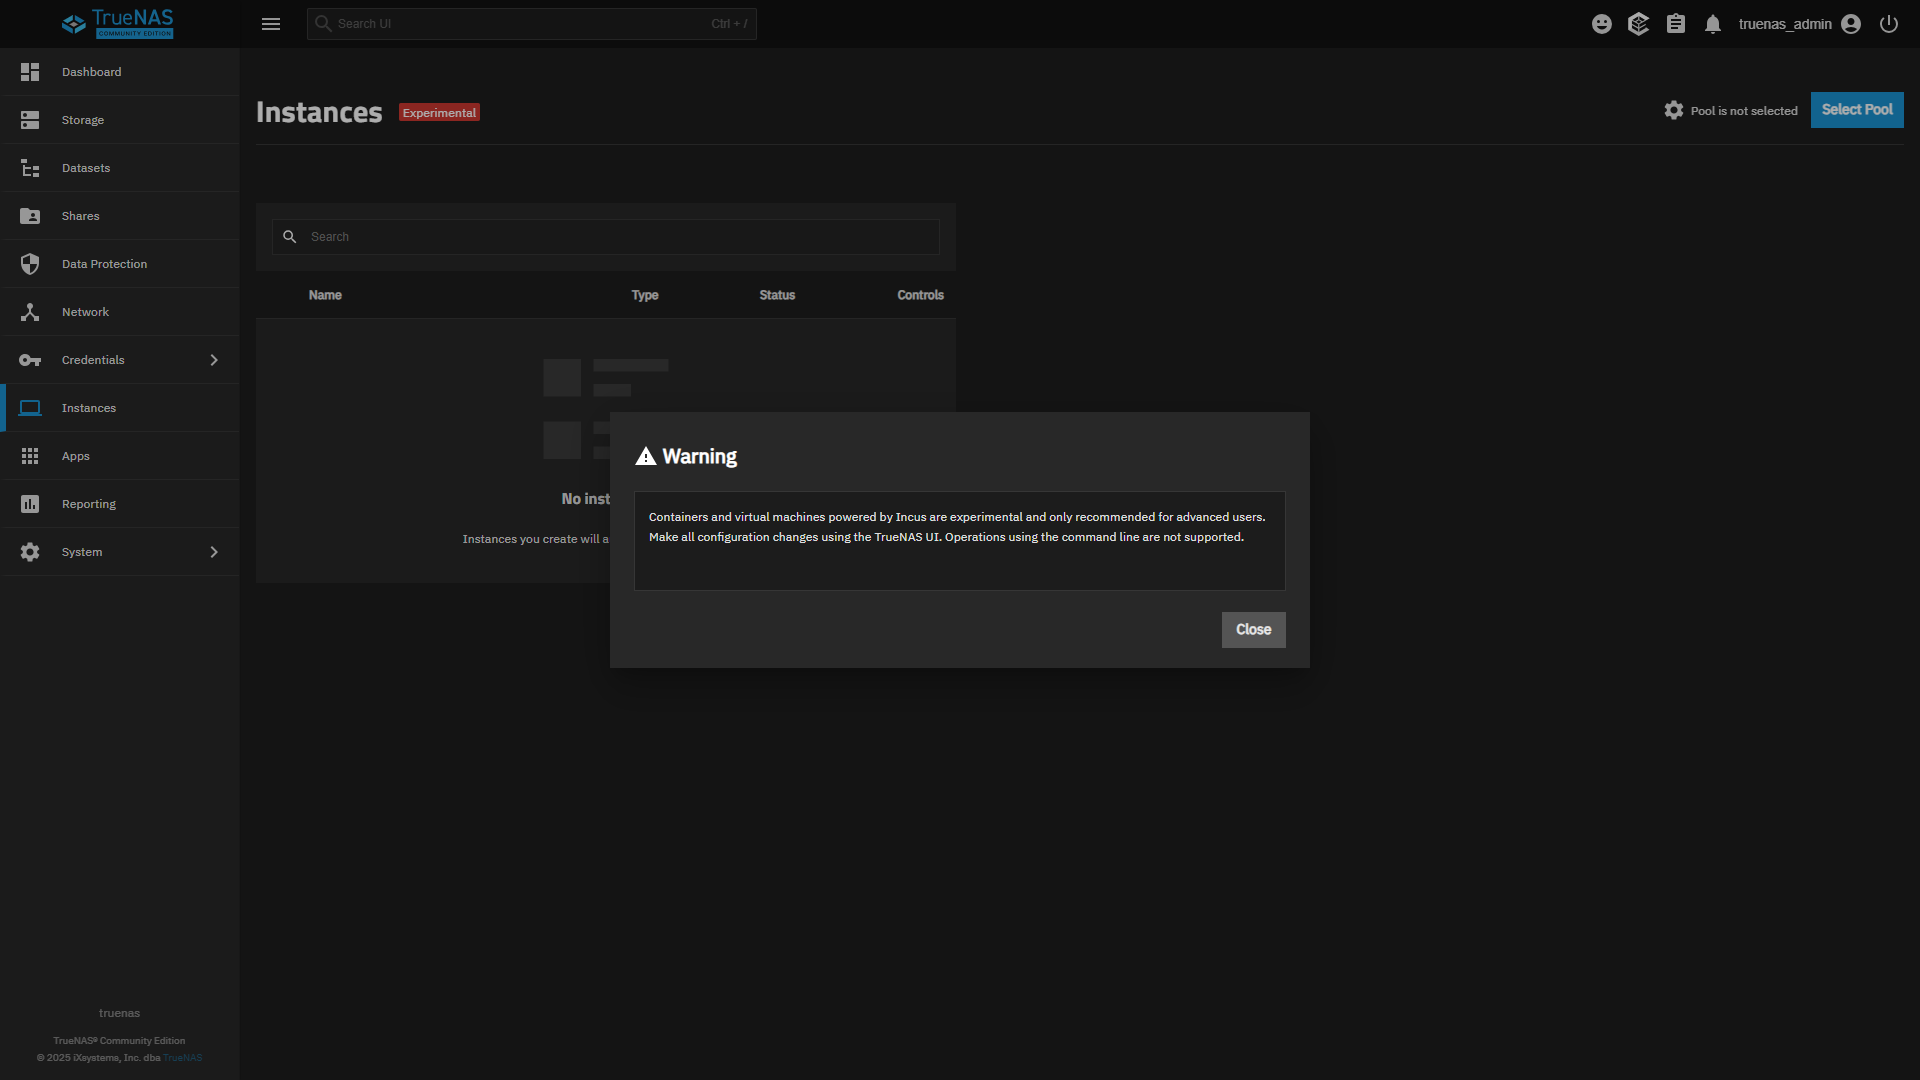
Task: Click the TrueNAS link in the footer
Action: click(x=183, y=1058)
